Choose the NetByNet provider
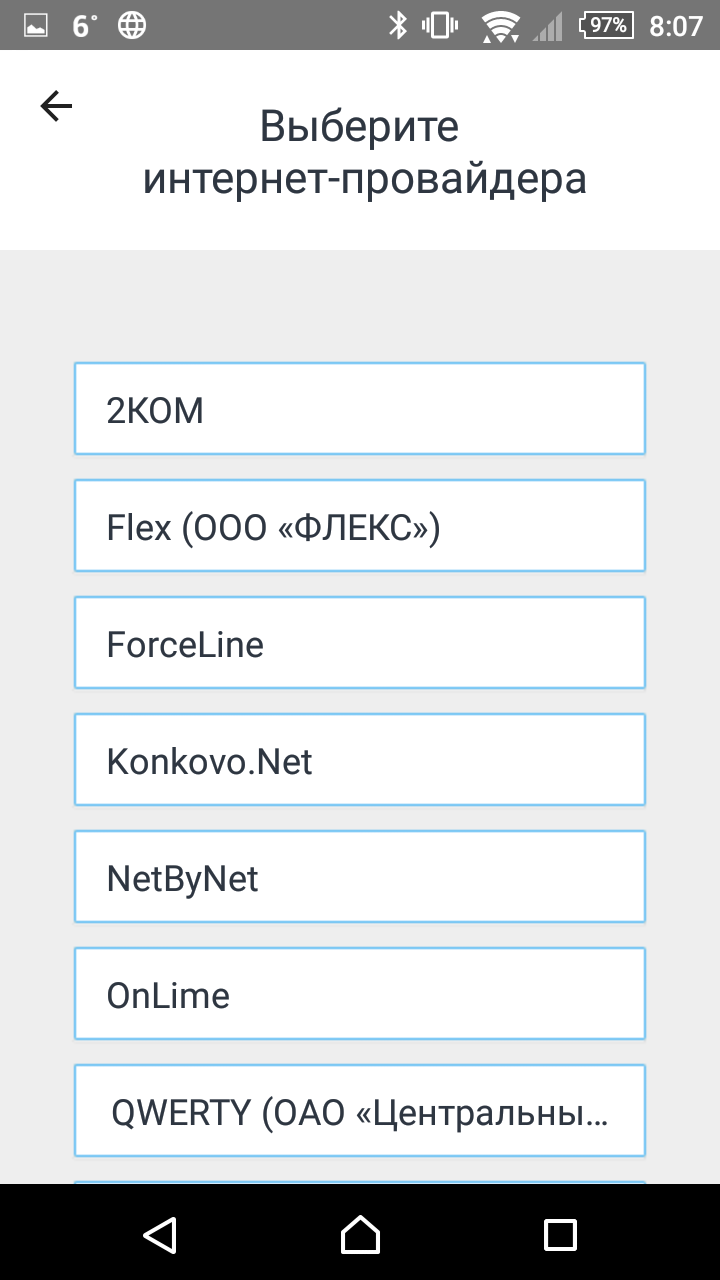 coord(360,877)
